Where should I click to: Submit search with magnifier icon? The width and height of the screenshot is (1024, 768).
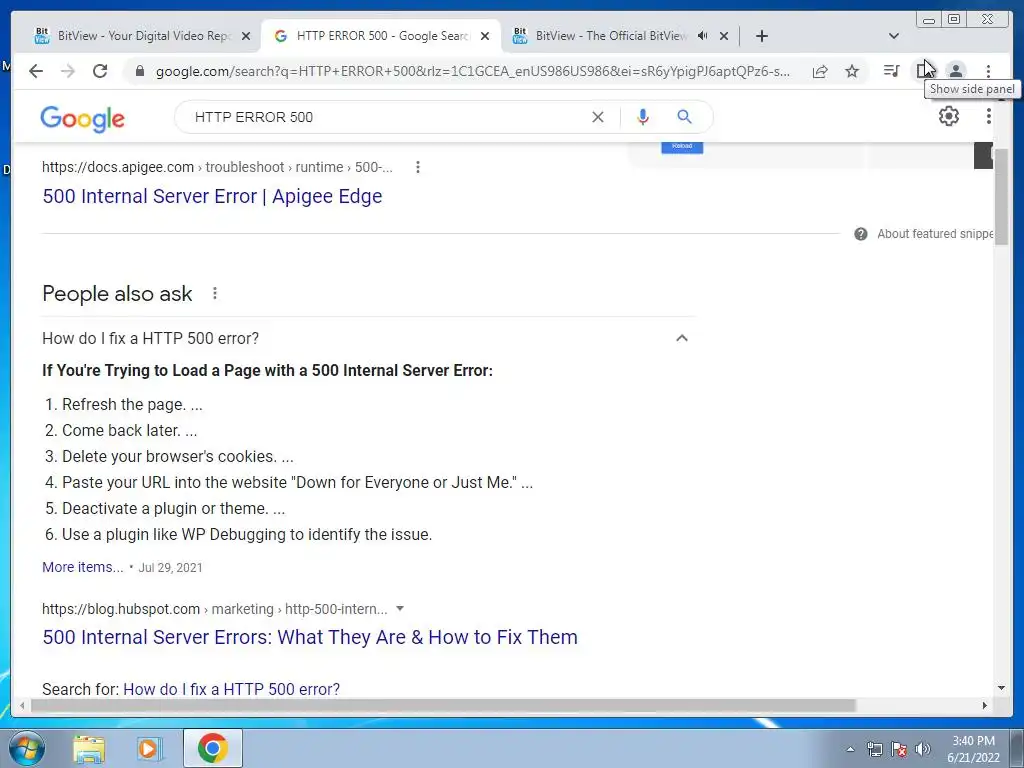[684, 117]
